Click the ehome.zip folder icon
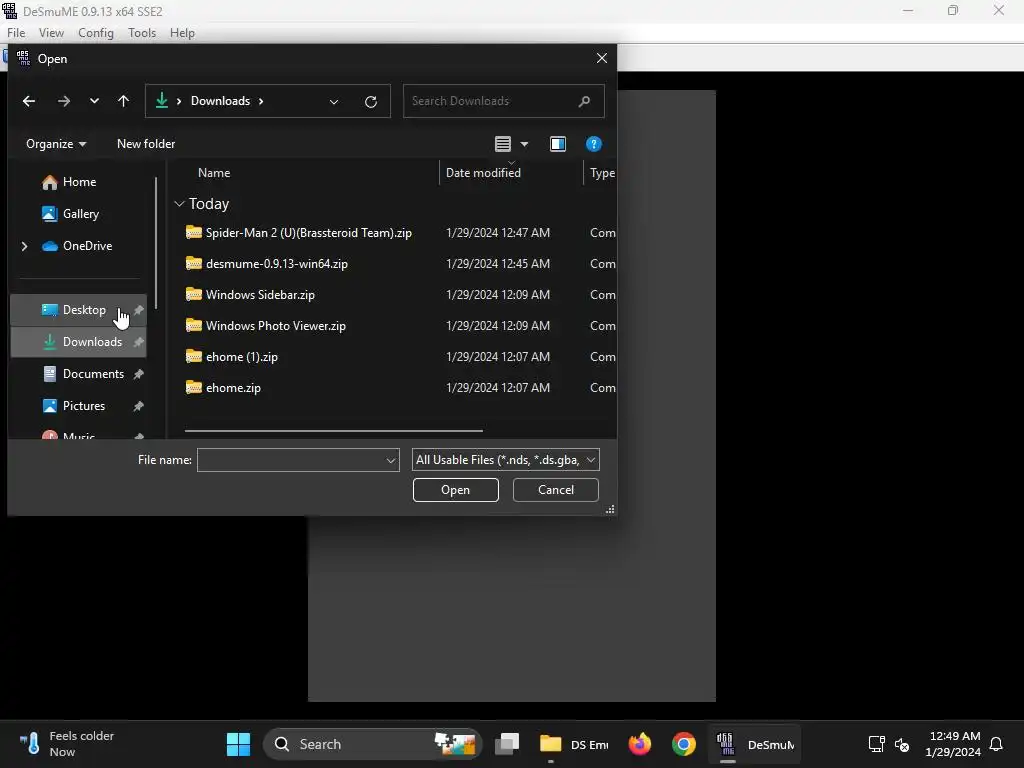Viewport: 1024px width, 768px height. tap(194, 387)
